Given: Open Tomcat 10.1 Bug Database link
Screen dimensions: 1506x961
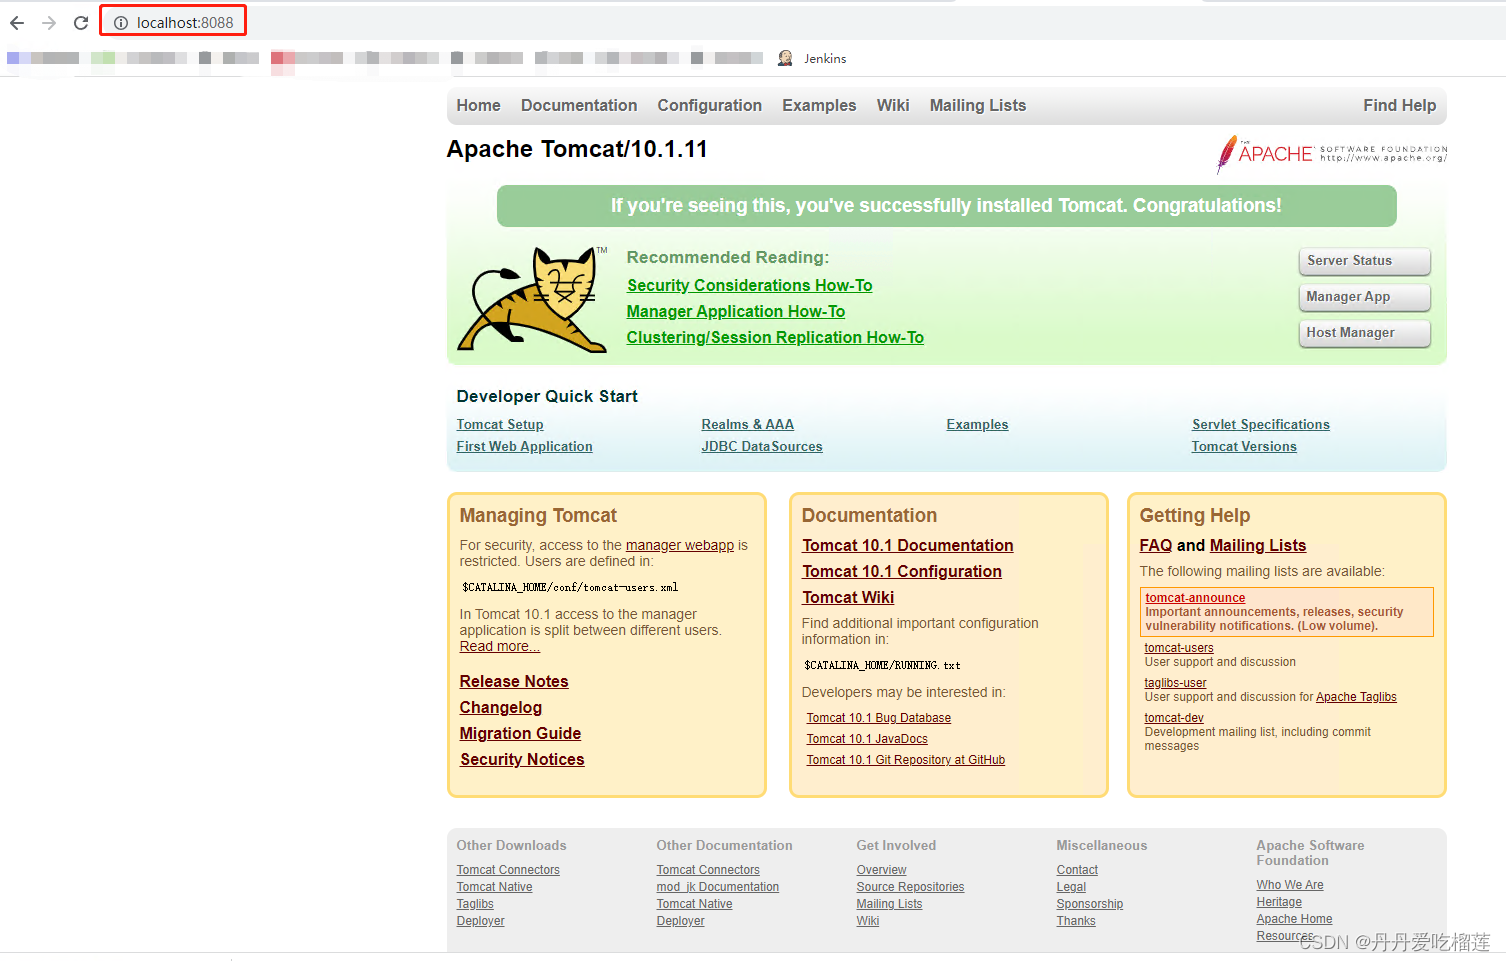Looking at the screenshot, I should coord(878,718).
